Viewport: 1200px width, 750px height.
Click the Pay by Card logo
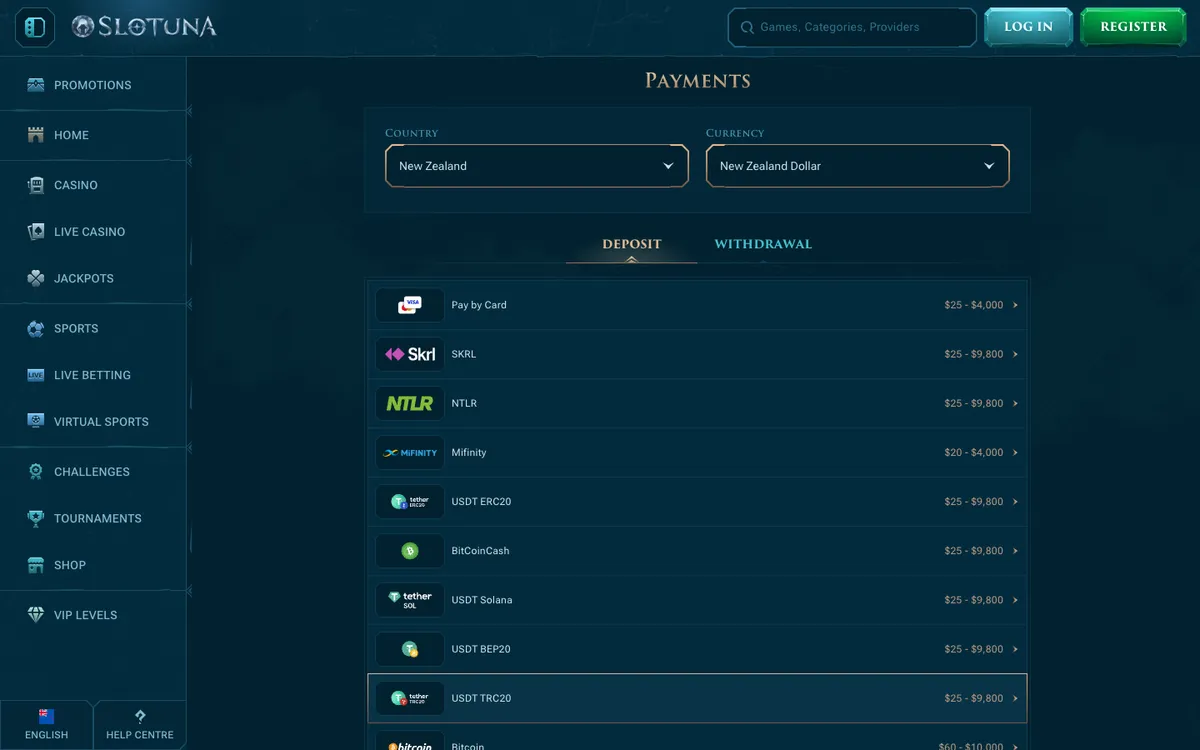coord(410,305)
